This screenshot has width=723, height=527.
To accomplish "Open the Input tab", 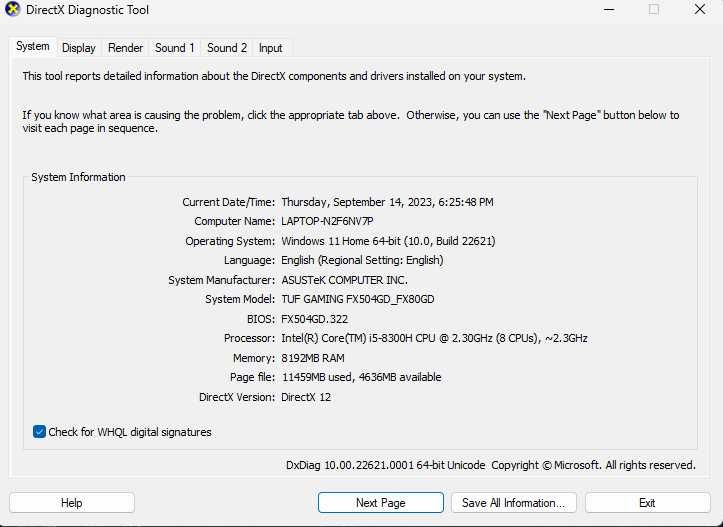I will [270, 48].
